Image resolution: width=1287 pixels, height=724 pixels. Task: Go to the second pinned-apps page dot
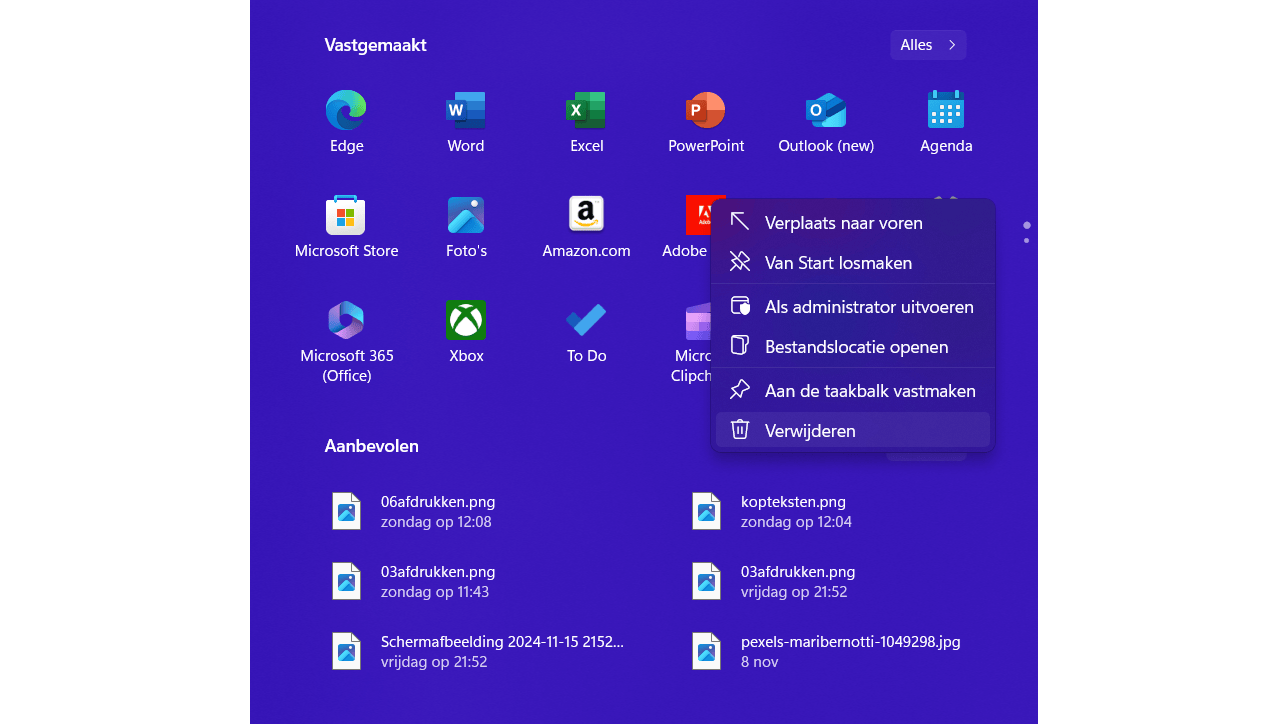pos(1026,240)
